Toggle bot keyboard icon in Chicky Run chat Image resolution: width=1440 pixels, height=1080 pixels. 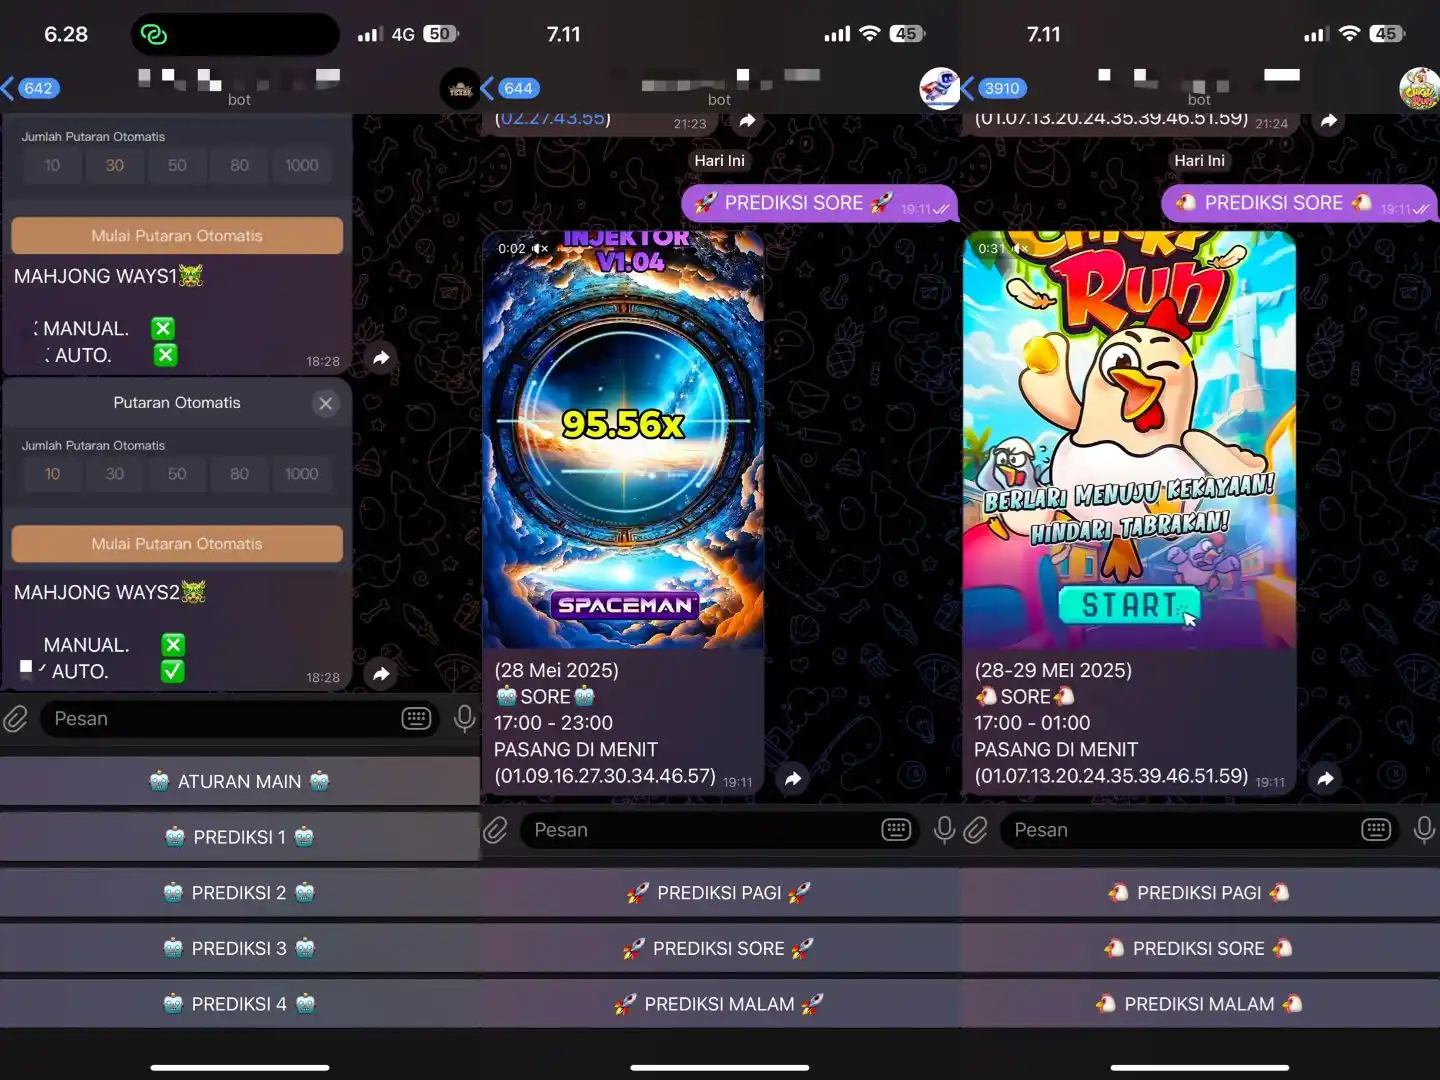pyautogui.click(x=1376, y=829)
